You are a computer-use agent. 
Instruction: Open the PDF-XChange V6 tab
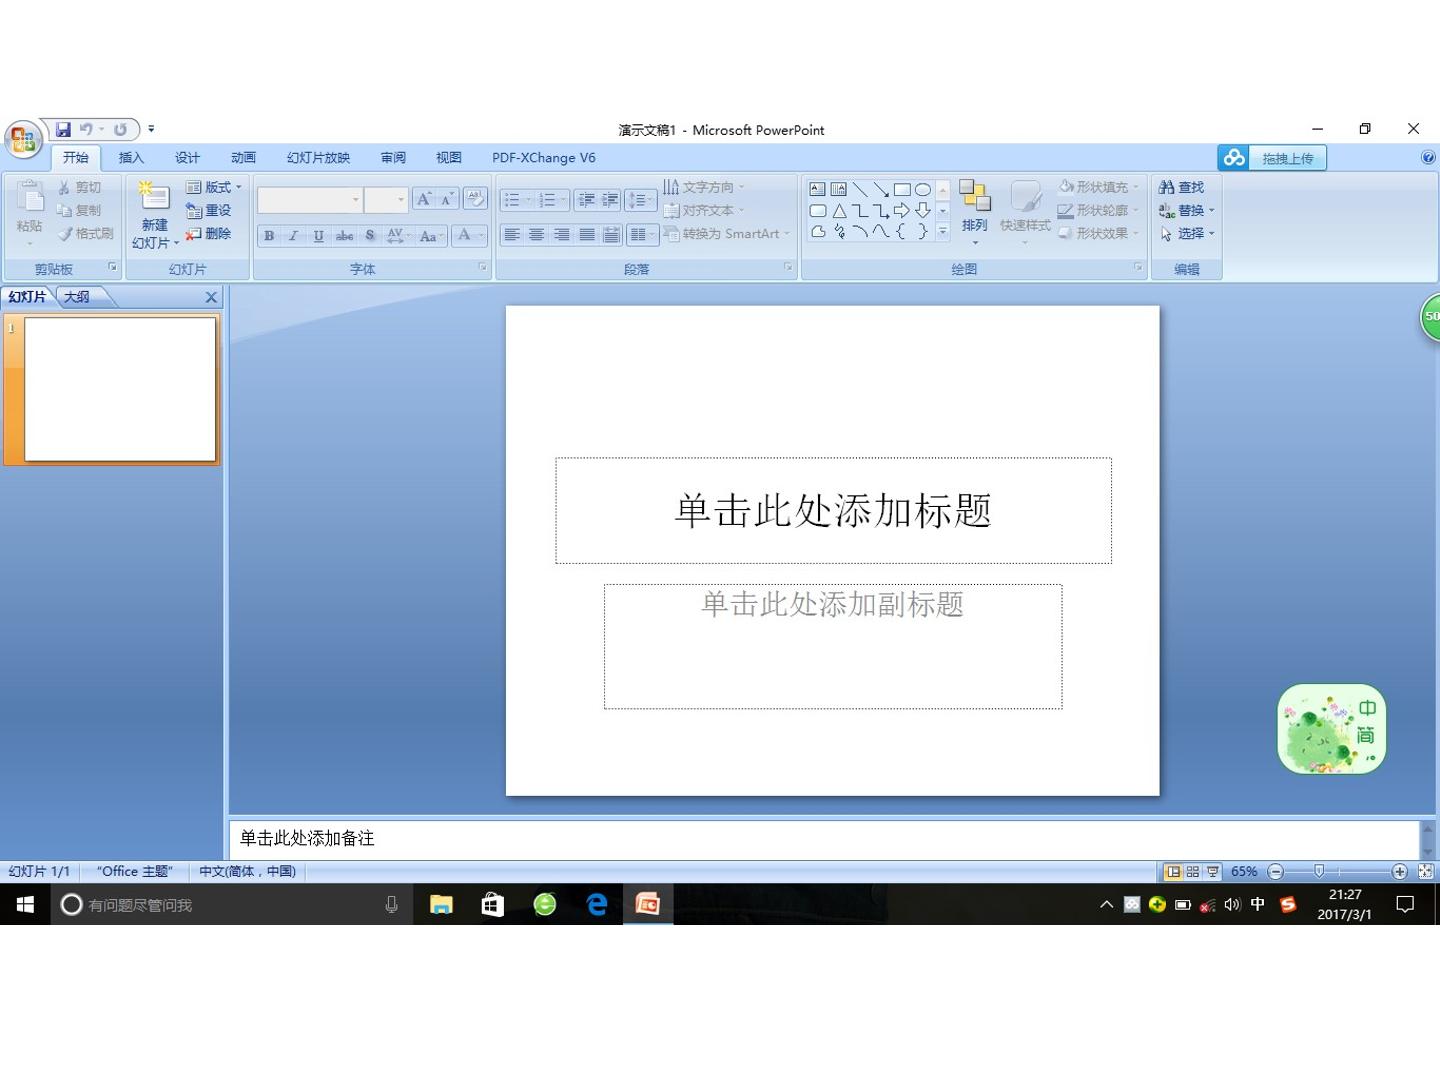coord(543,158)
